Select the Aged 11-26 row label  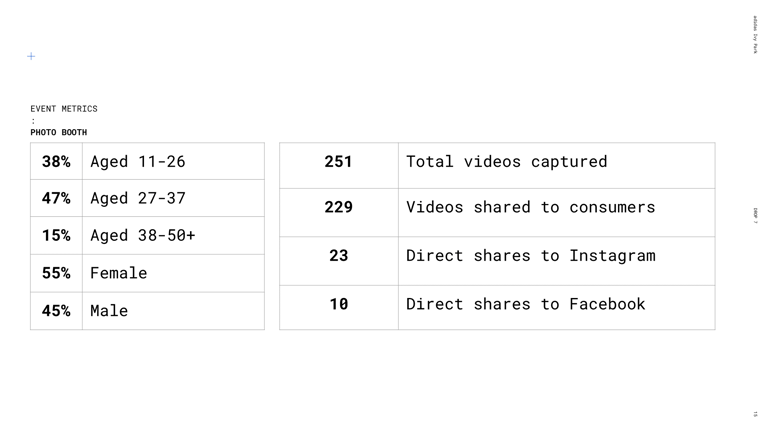(x=138, y=162)
